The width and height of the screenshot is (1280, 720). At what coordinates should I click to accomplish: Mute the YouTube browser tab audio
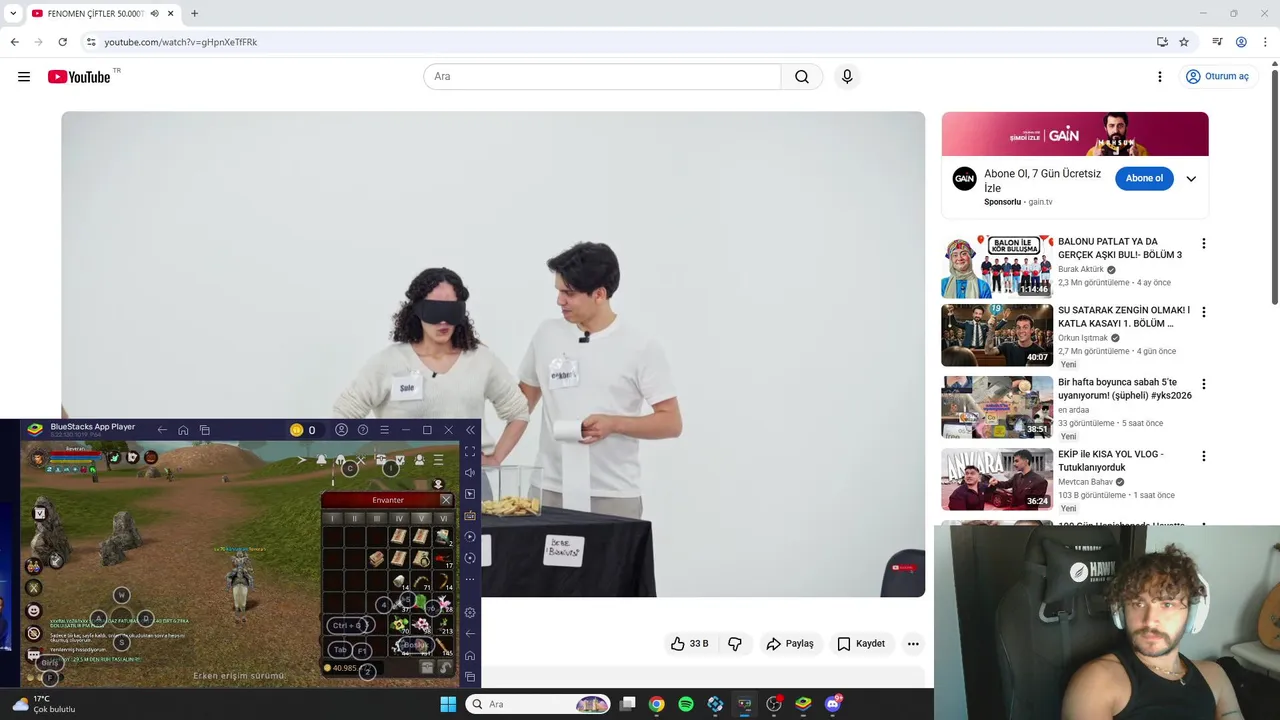click(155, 13)
